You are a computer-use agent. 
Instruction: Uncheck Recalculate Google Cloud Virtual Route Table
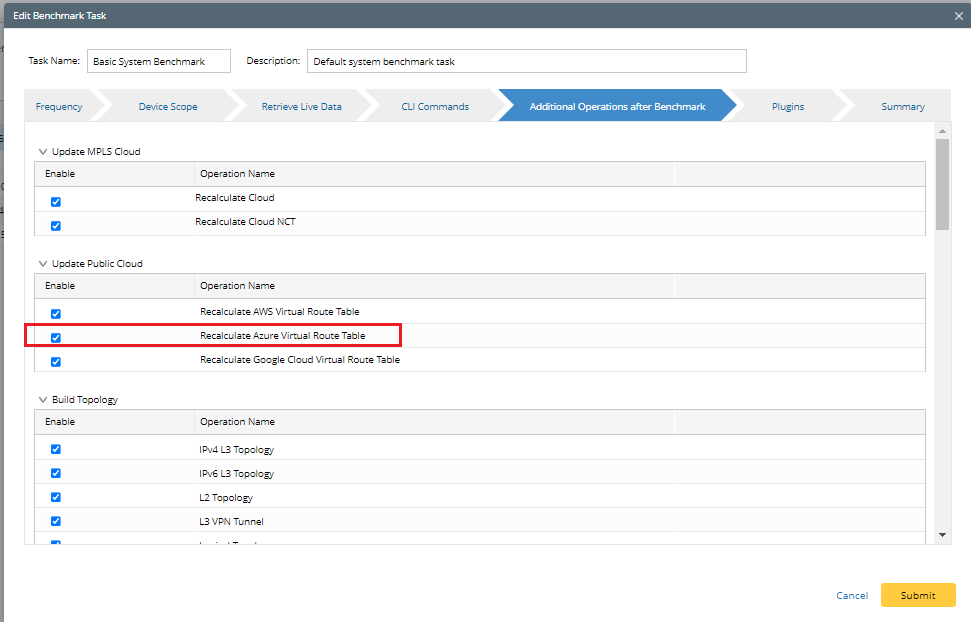pyautogui.click(x=55, y=360)
